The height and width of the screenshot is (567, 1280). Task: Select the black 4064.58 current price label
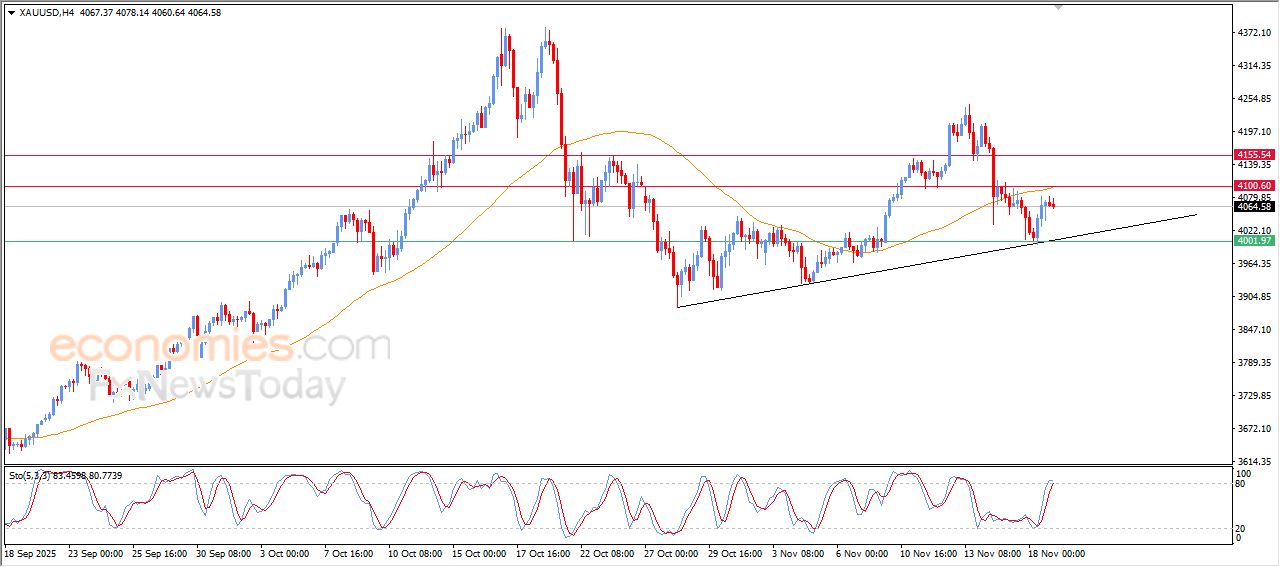point(1253,206)
